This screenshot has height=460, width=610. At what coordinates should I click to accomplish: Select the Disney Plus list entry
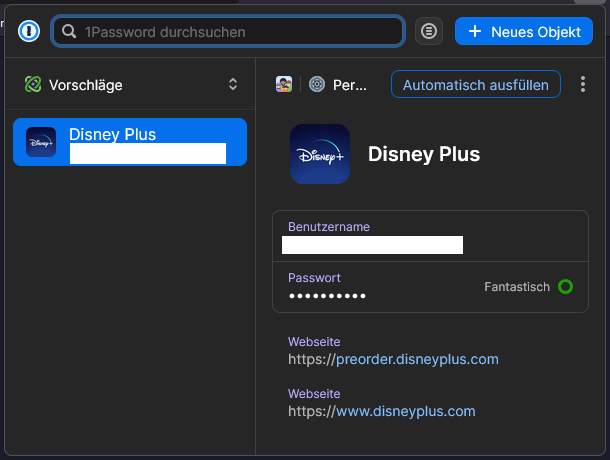(x=130, y=142)
